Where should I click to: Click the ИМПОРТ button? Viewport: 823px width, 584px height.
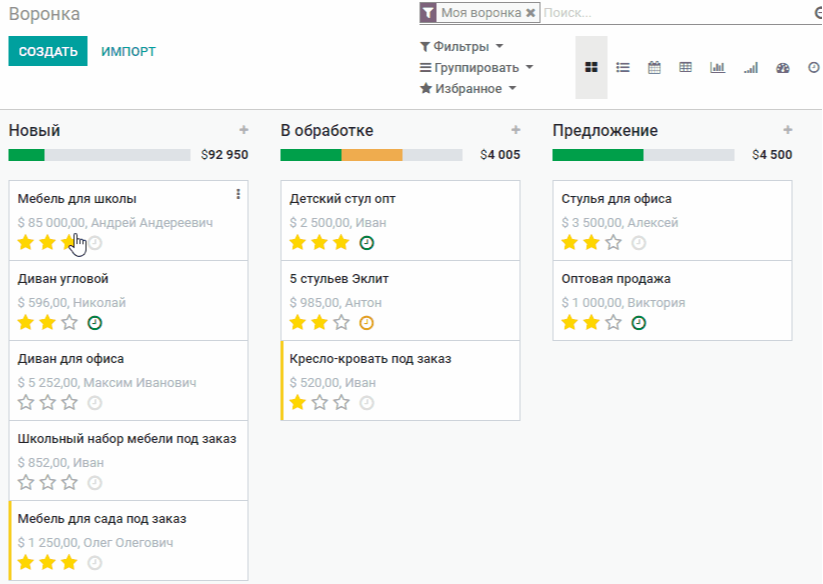pos(128,52)
